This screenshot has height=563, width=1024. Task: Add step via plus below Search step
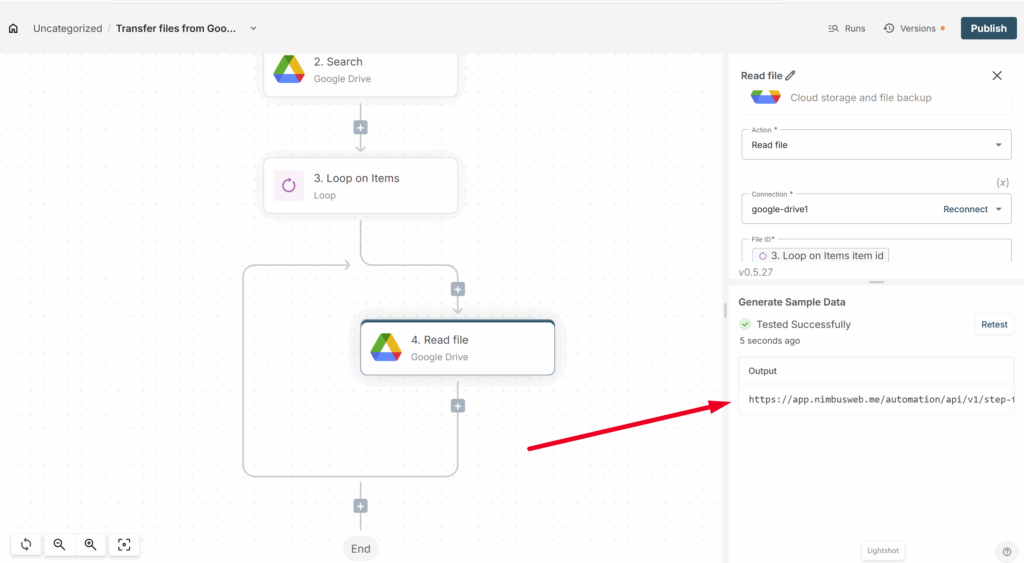[x=361, y=127]
